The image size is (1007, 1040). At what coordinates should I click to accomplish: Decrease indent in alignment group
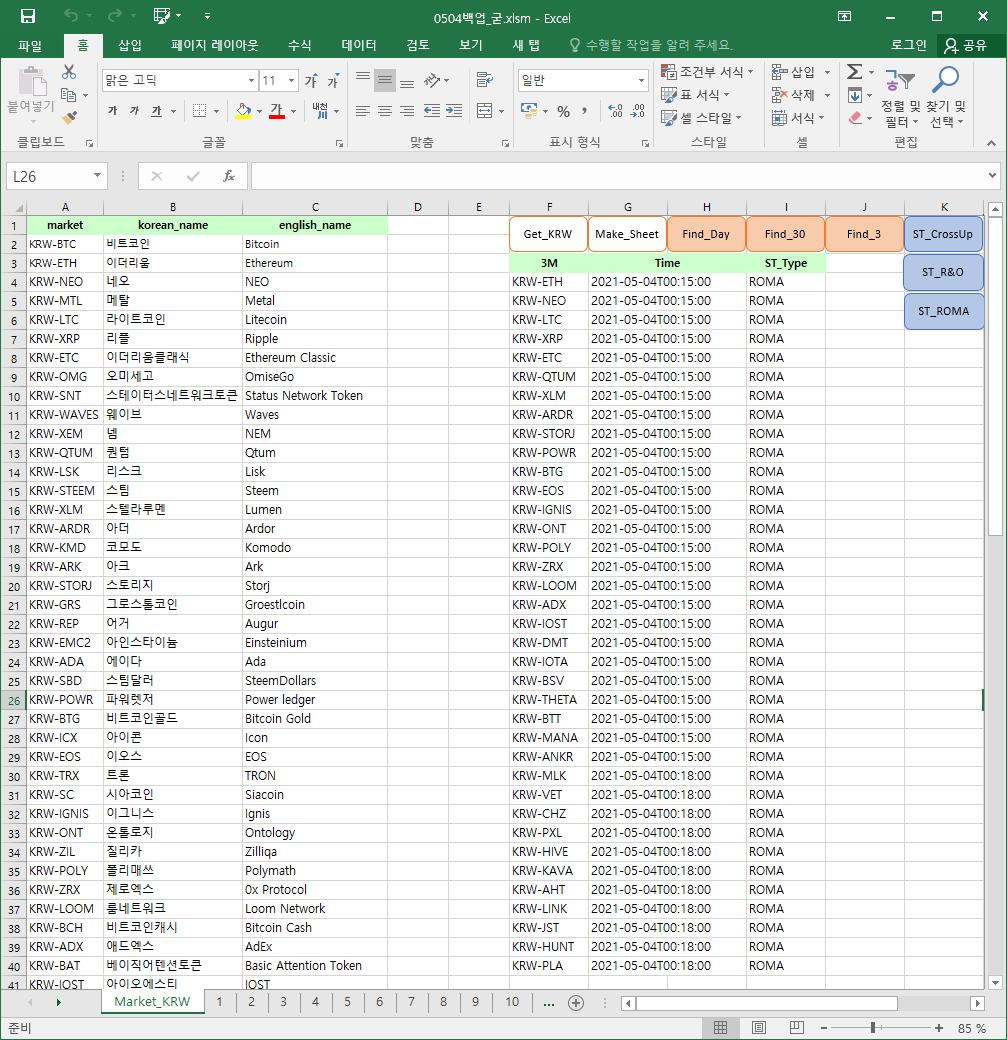432,111
